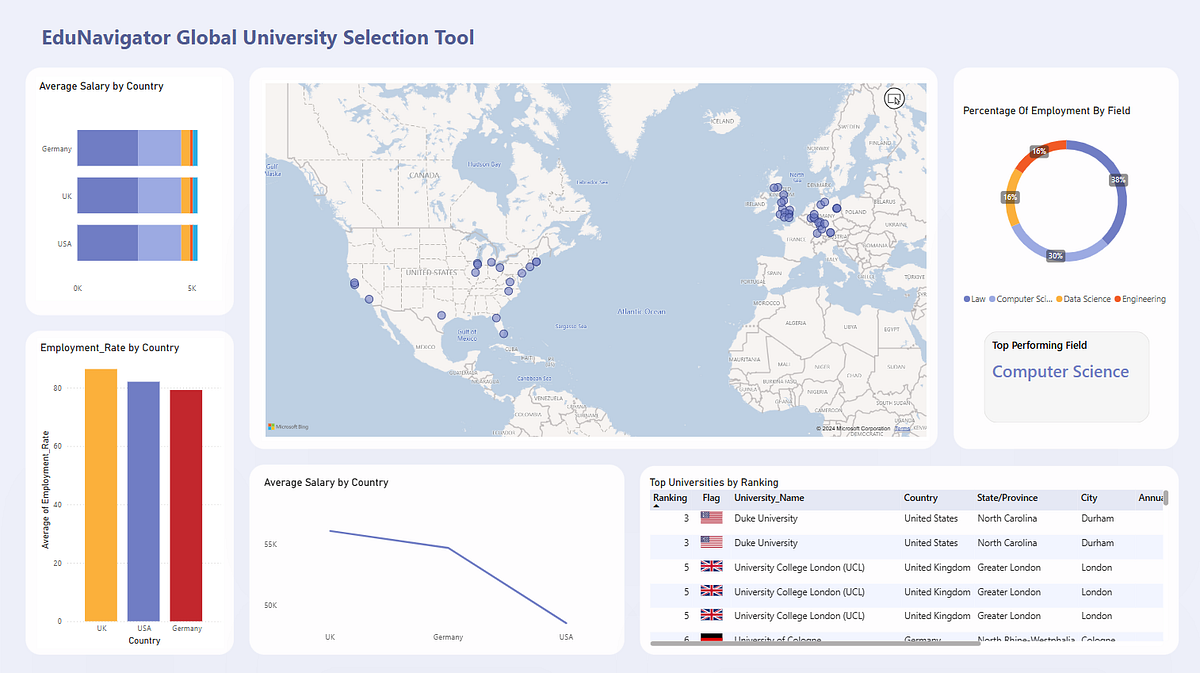Click the ascending sort arrow under Ranking header
The image size is (1200, 673).
[657, 507]
